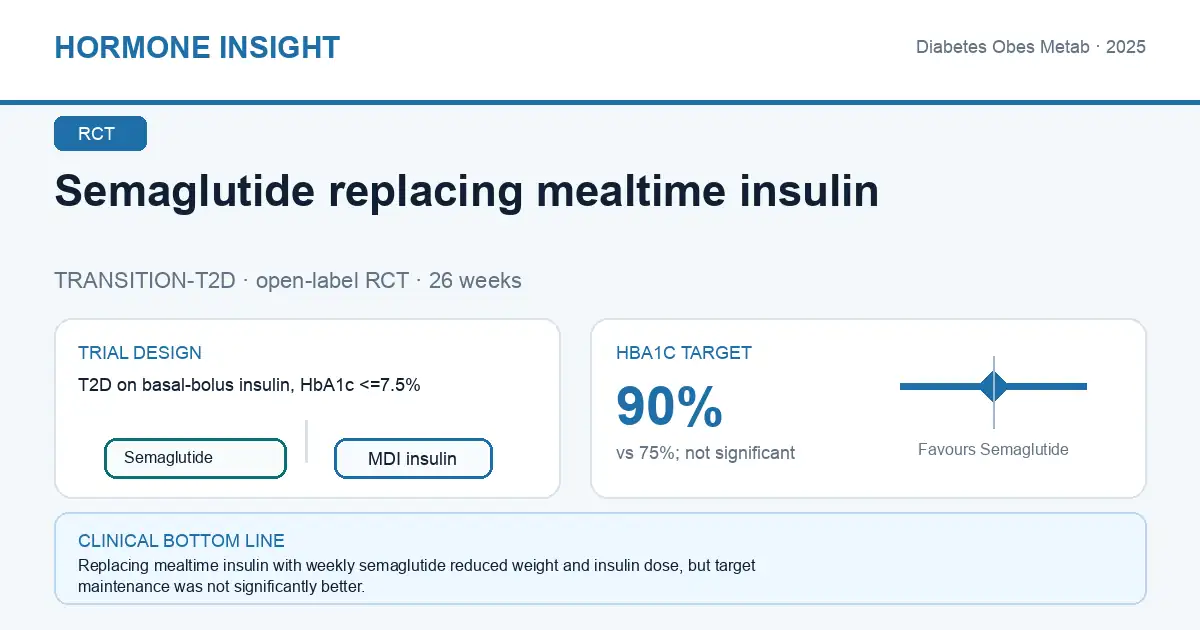The image size is (1200, 630).
Task: Click the MDI insulin arm box
Action: tap(413, 459)
